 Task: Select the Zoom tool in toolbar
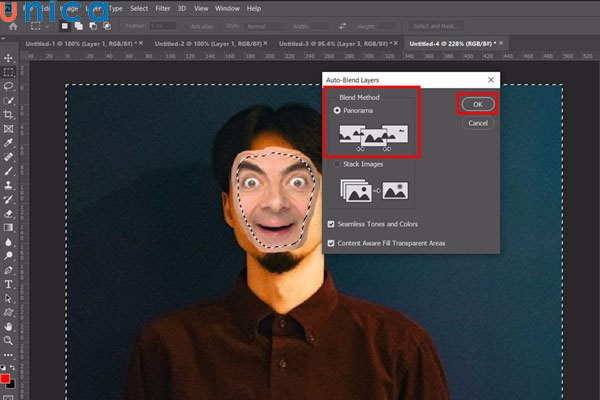[x=8, y=341]
